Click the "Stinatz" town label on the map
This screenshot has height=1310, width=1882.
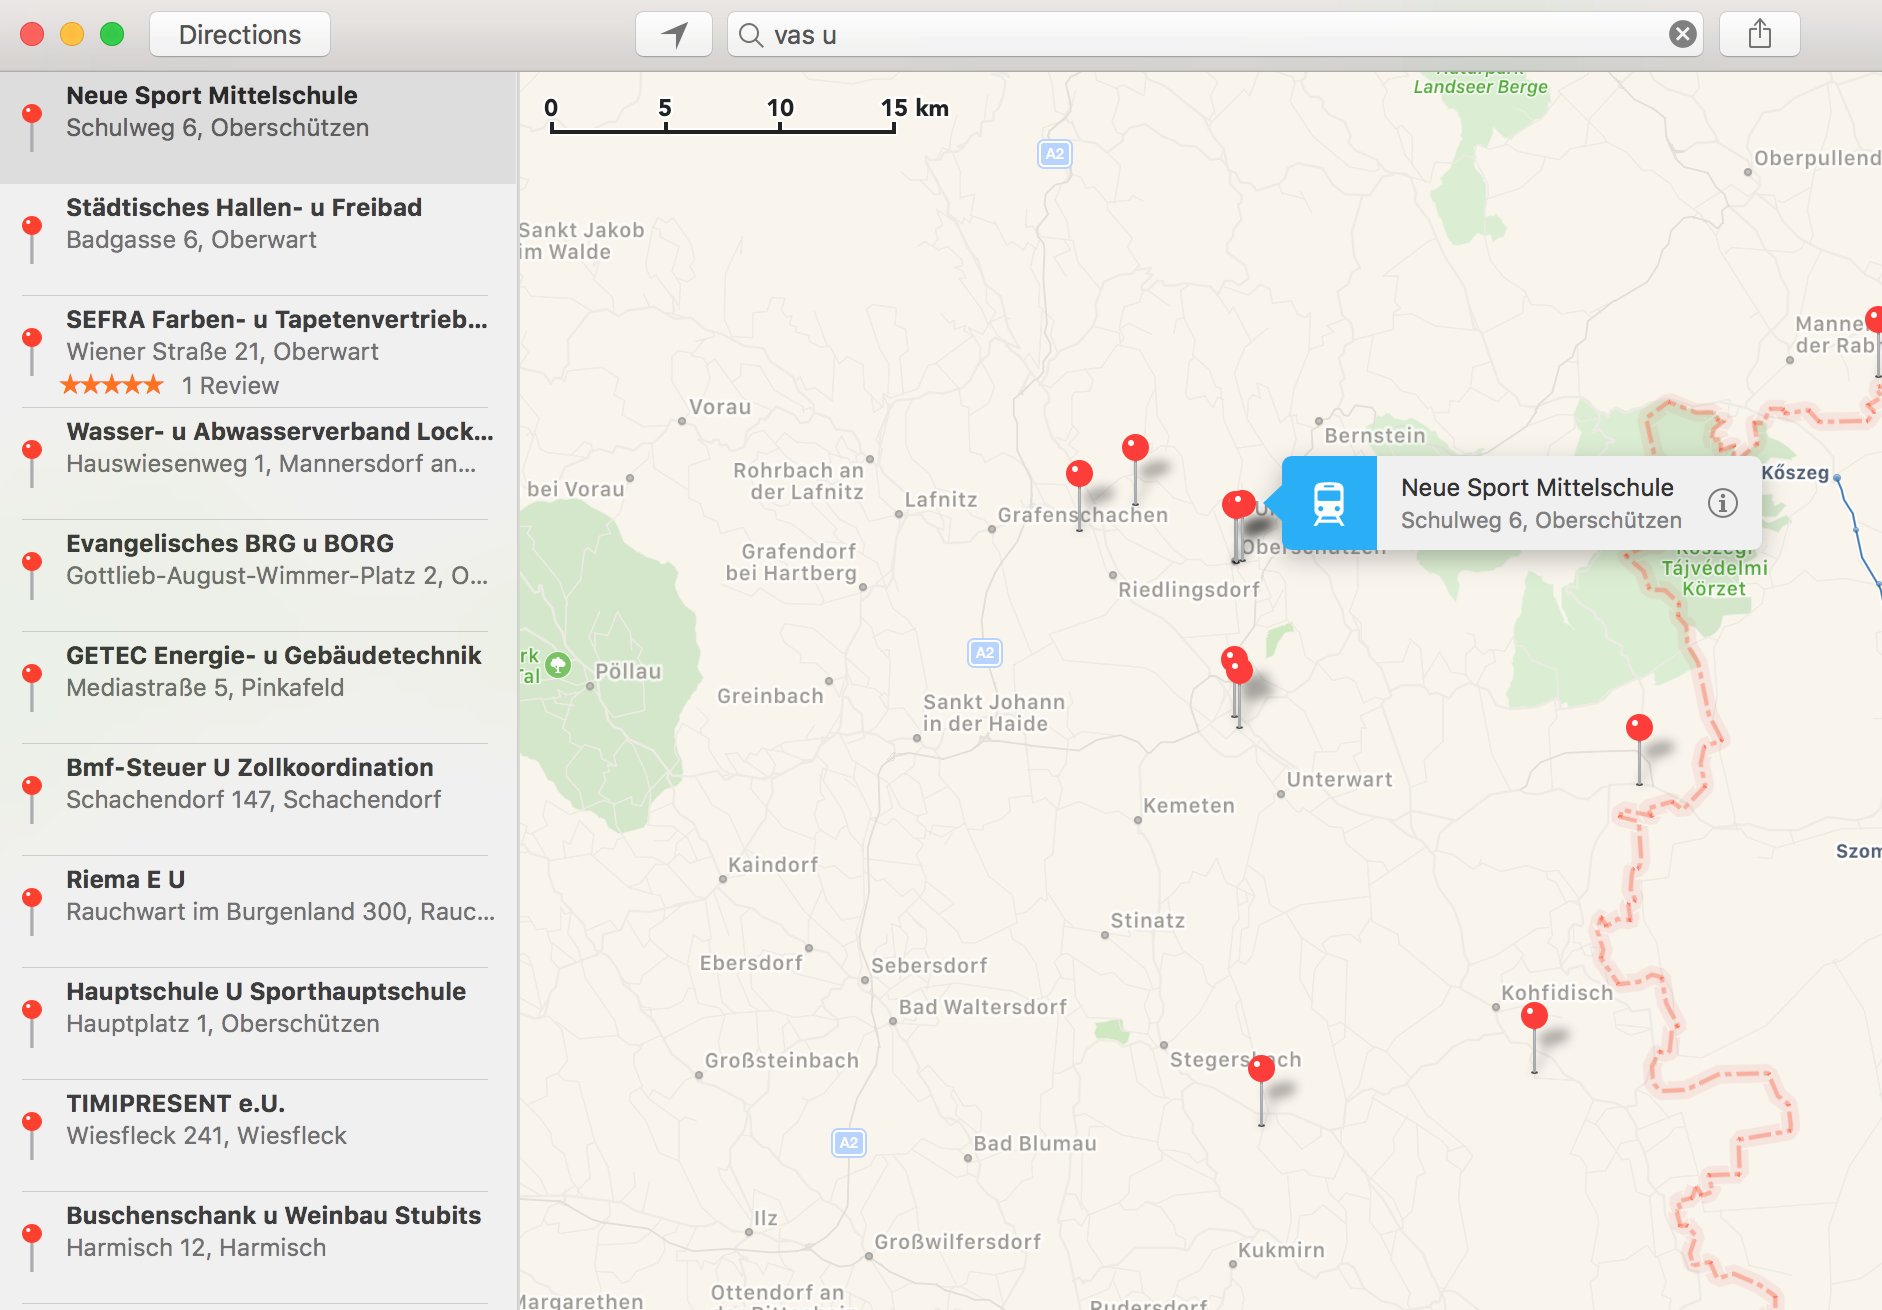pyautogui.click(x=1148, y=920)
